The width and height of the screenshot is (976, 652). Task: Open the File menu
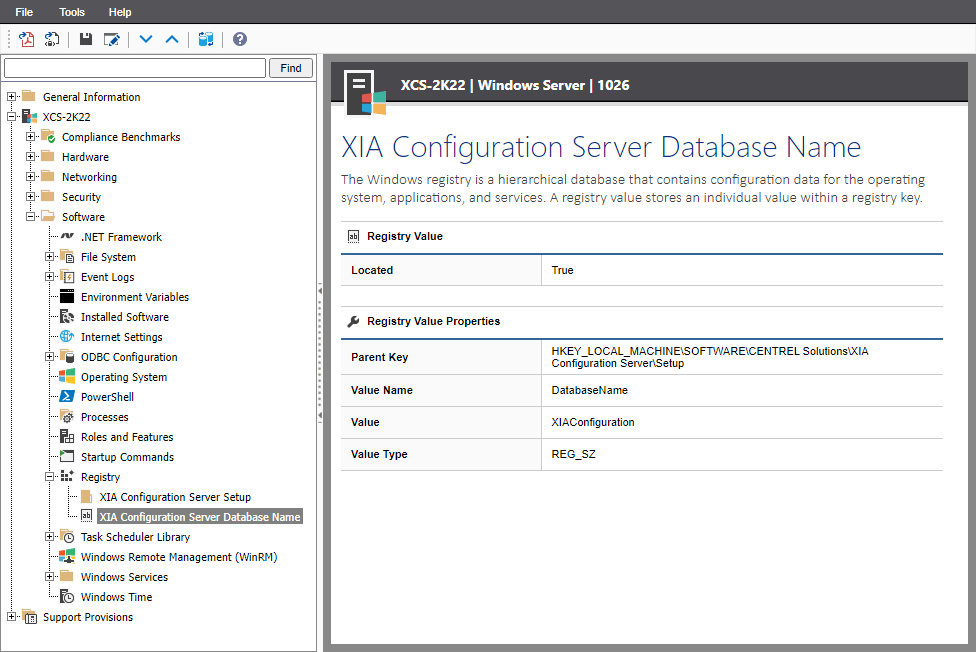tap(24, 12)
